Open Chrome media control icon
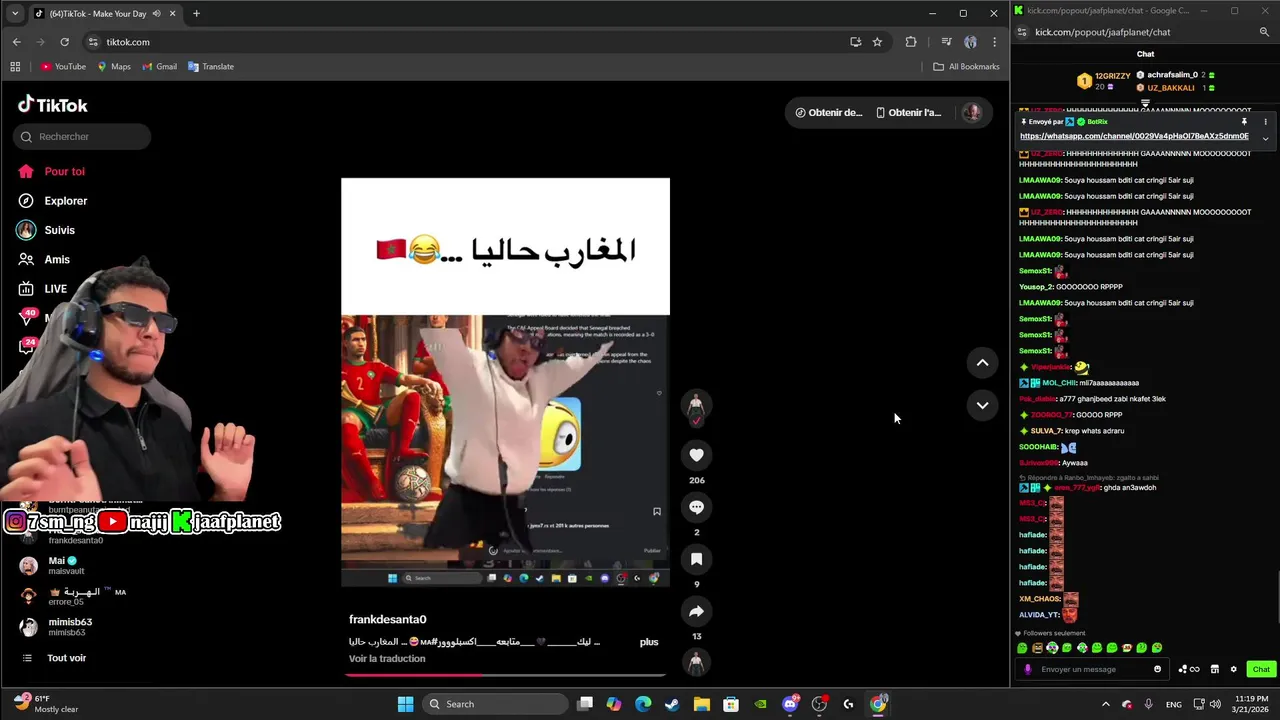 point(946,42)
